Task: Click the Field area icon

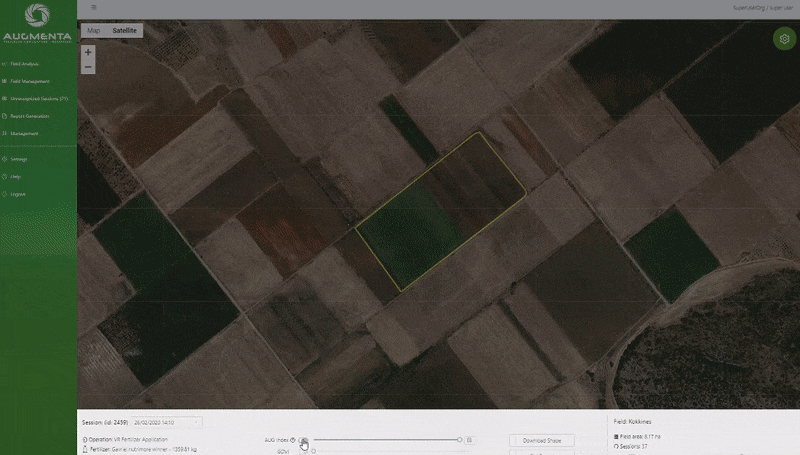Action: click(616, 437)
